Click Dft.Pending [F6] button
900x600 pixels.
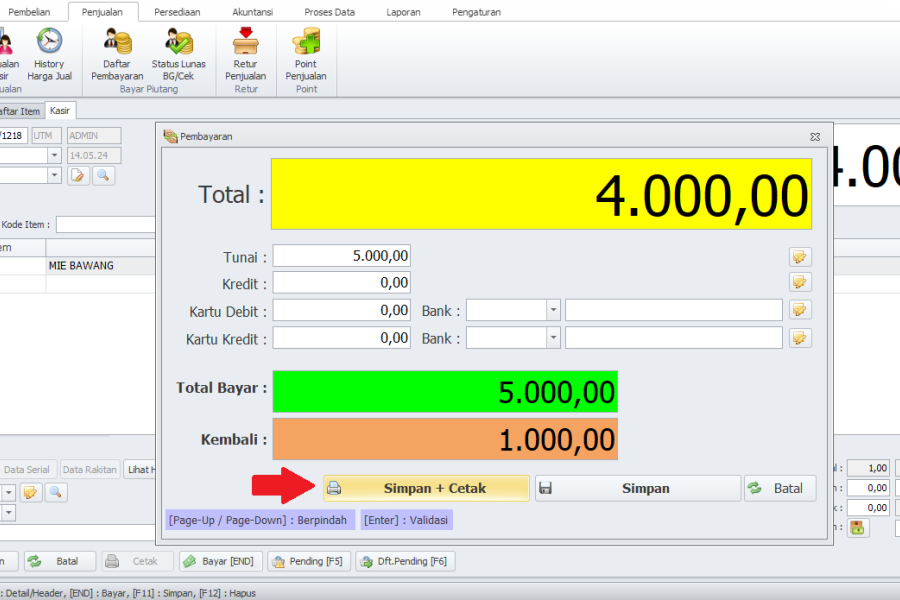(405, 561)
